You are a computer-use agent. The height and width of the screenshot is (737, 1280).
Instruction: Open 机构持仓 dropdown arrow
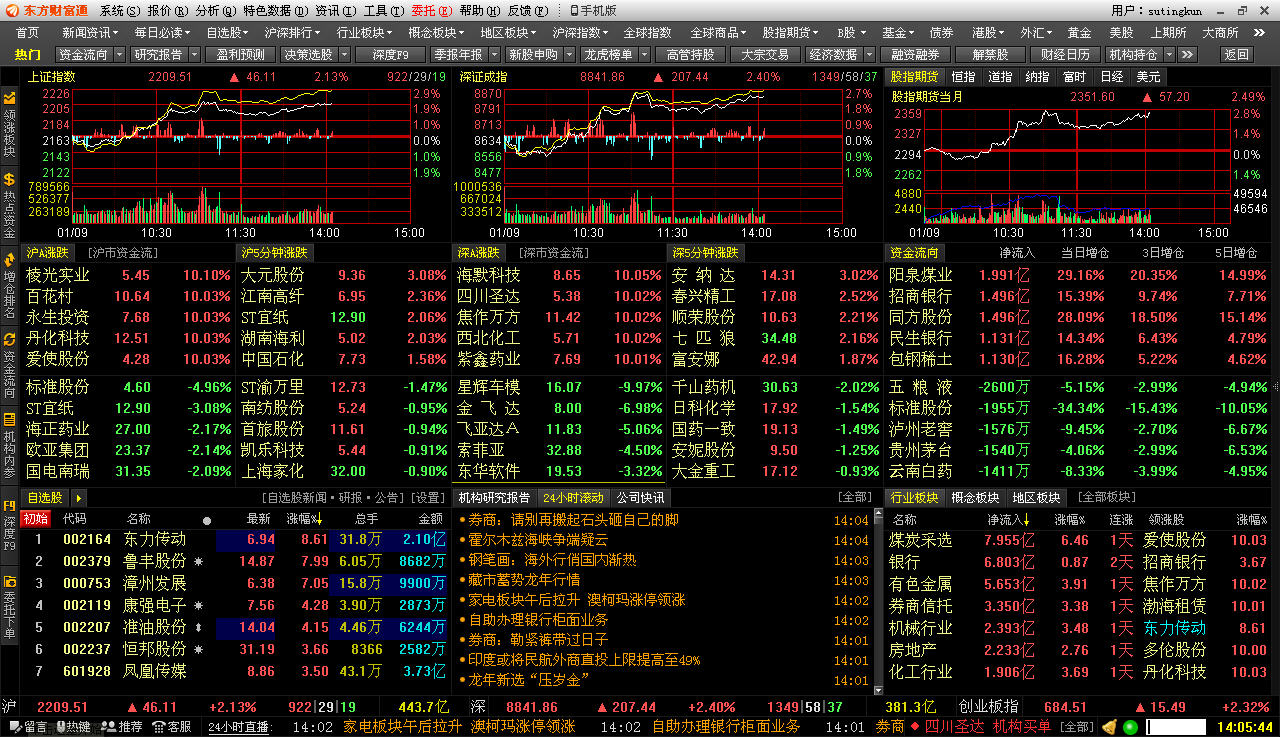1168,54
